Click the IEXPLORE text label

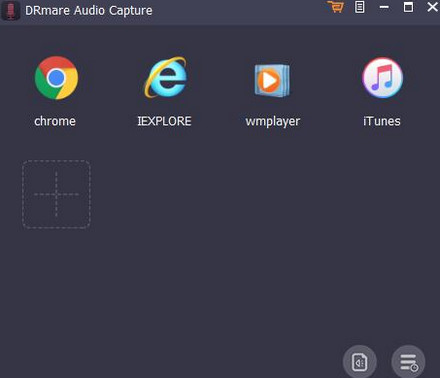pos(164,121)
